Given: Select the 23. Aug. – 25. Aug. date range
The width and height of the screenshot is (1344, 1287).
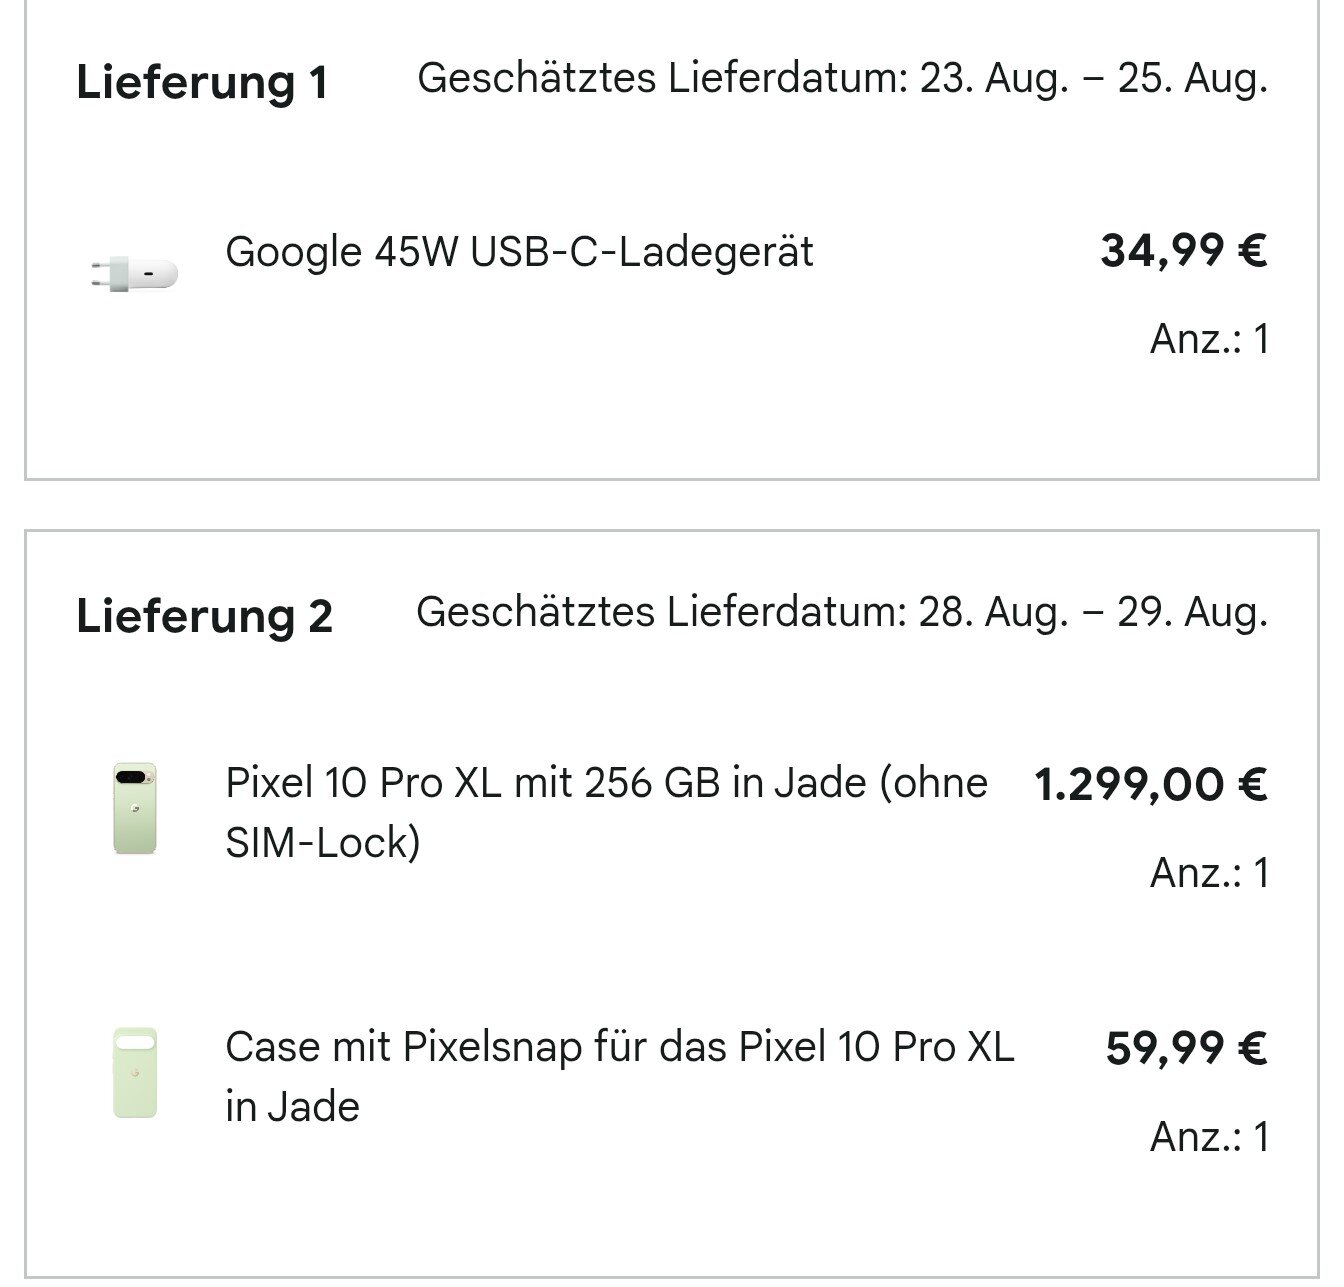Looking at the screenshot, I should pyautogui.click(x=1093, y=78).
